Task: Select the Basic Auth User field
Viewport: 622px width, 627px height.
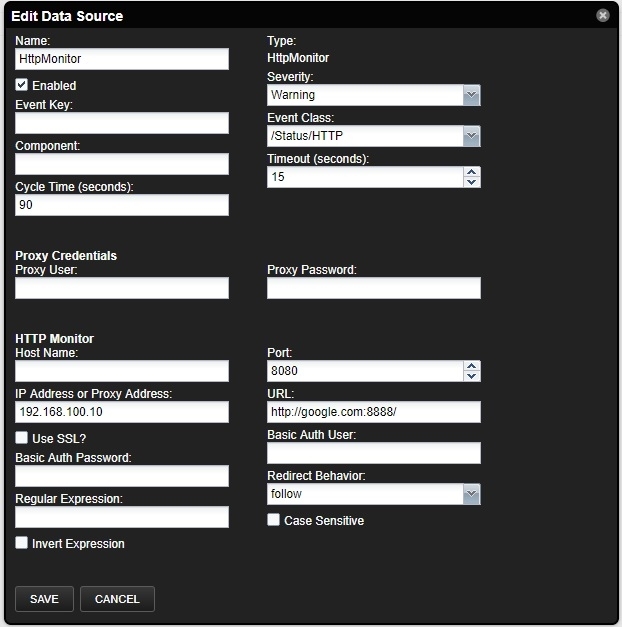Action: click(374, 453)
